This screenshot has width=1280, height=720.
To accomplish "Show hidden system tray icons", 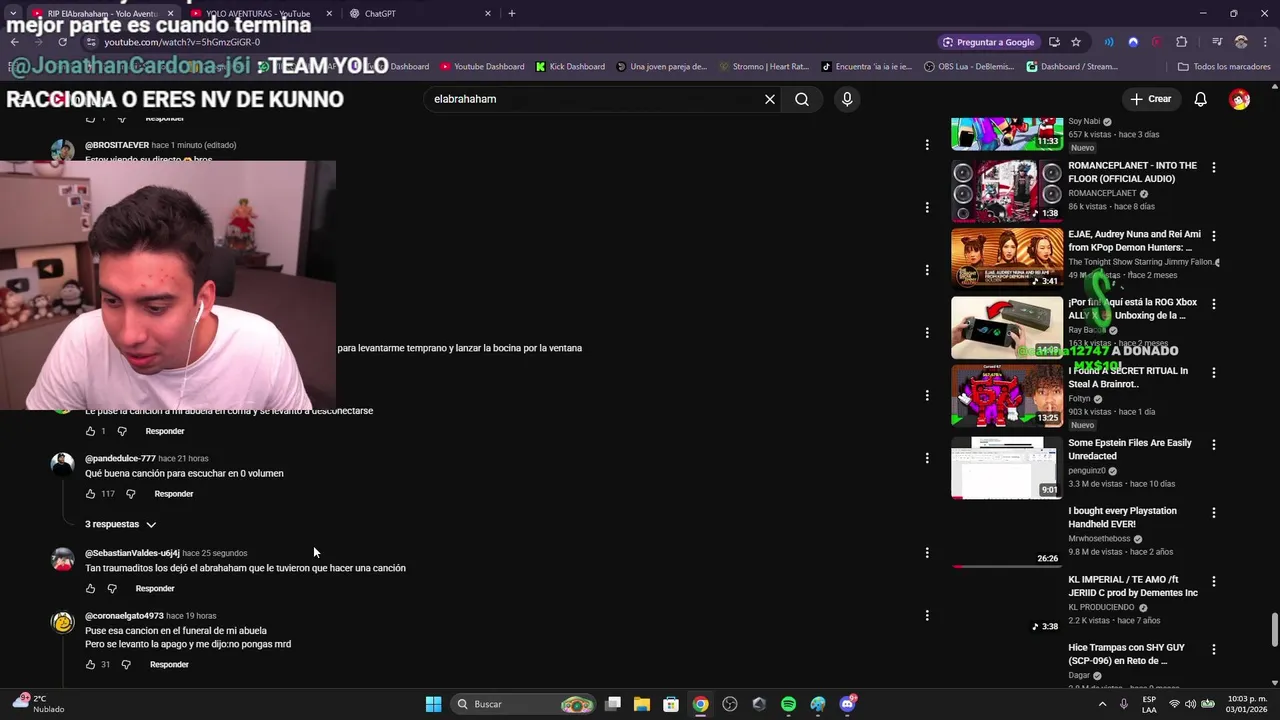I will 1102,704.
